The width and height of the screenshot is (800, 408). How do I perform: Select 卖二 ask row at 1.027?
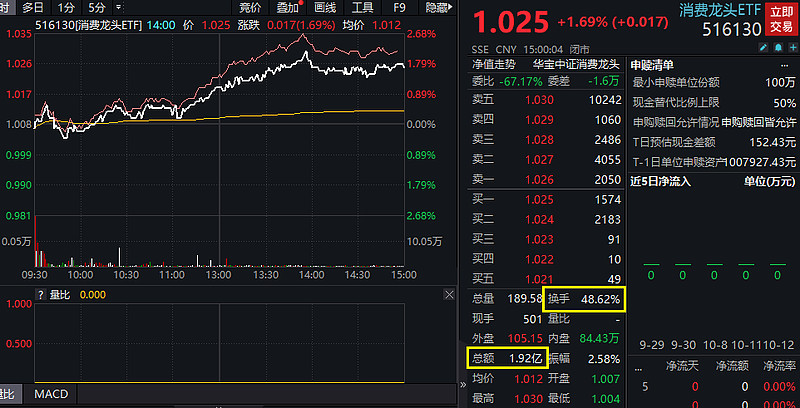coord(546,160)
